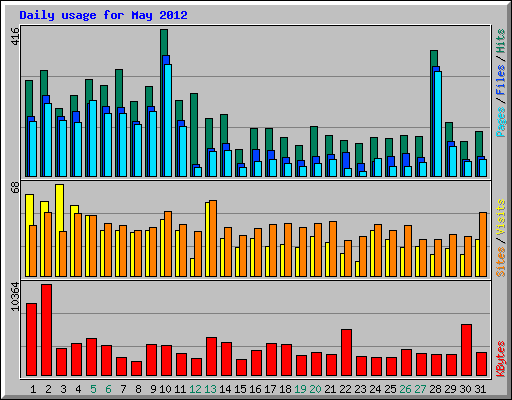Click day 15 on the x-axis
This screenshot has width=512, height=400.
(x=240, y=389)
